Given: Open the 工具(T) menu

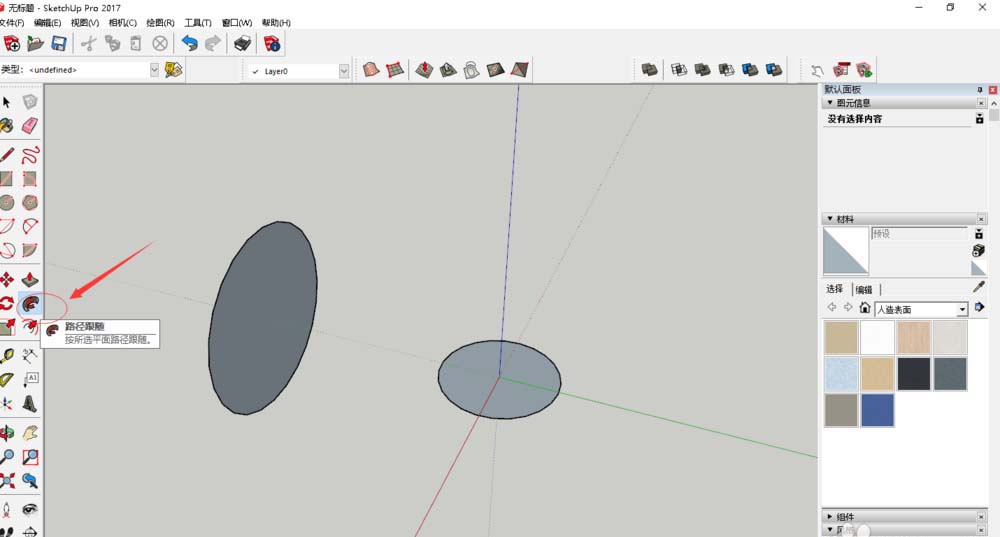Looking at the screenshot, I should (x=198, y=22).
